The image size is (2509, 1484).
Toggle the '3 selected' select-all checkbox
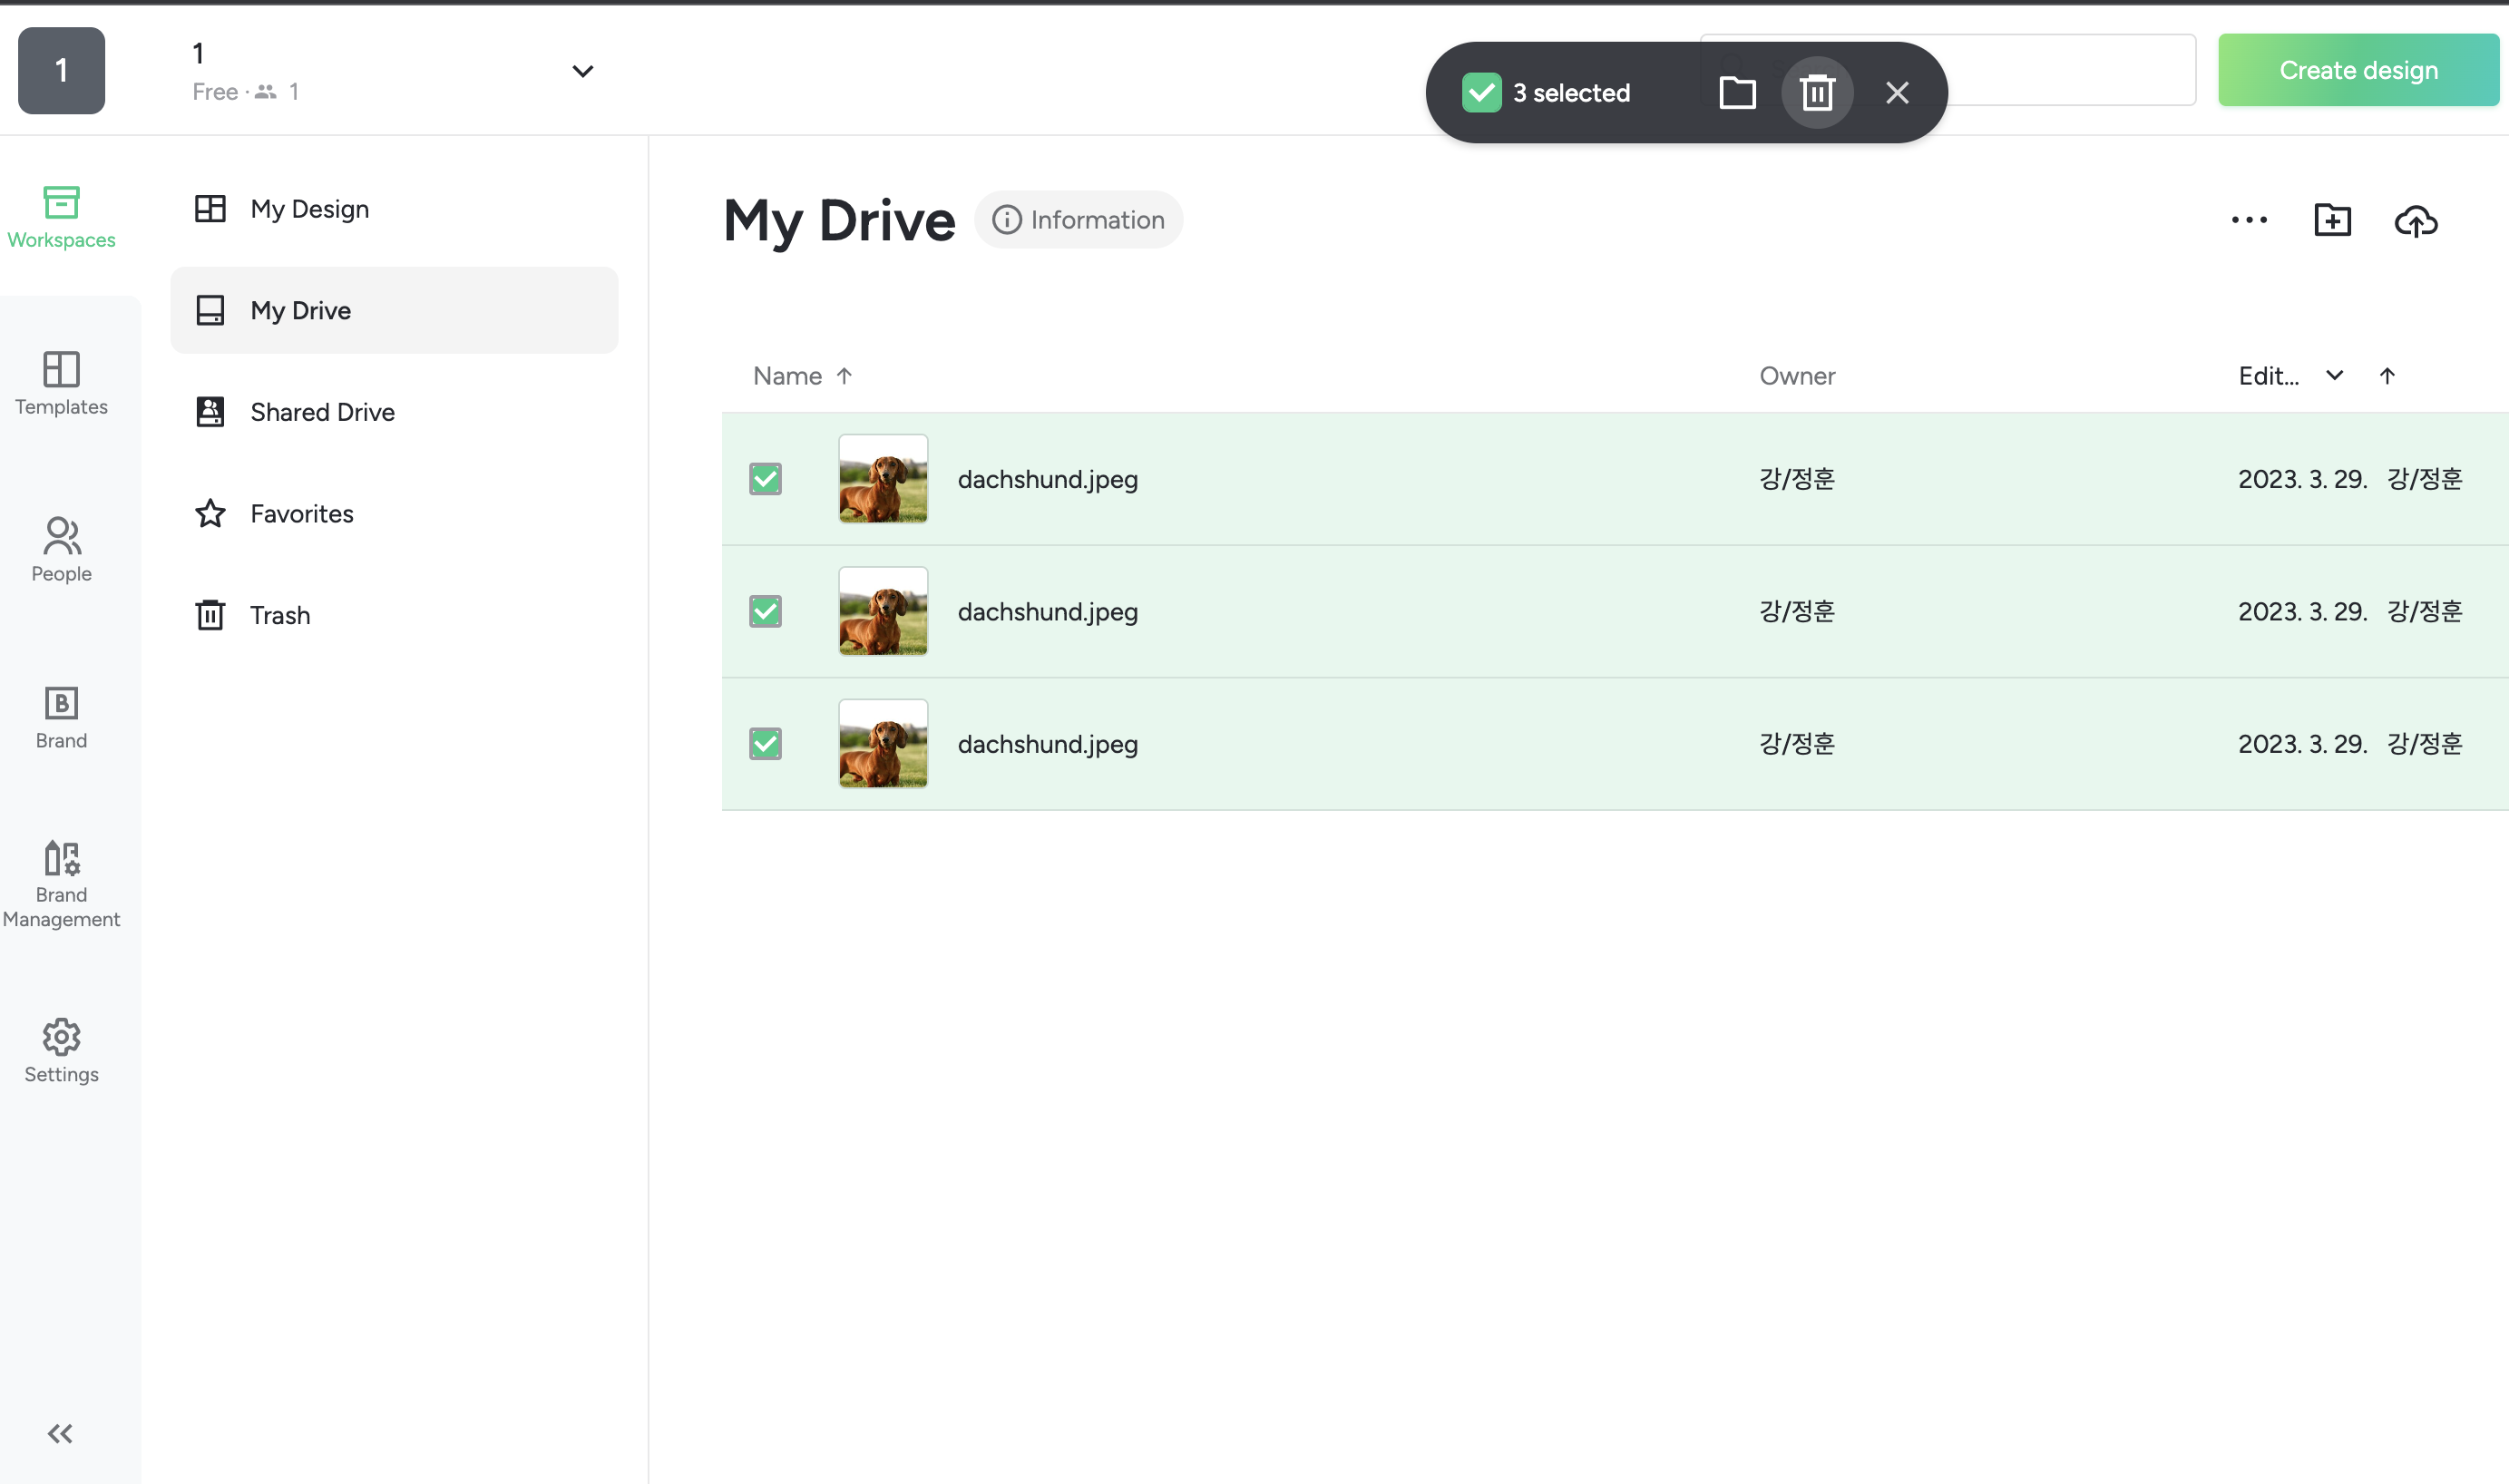coord(1481,93)
